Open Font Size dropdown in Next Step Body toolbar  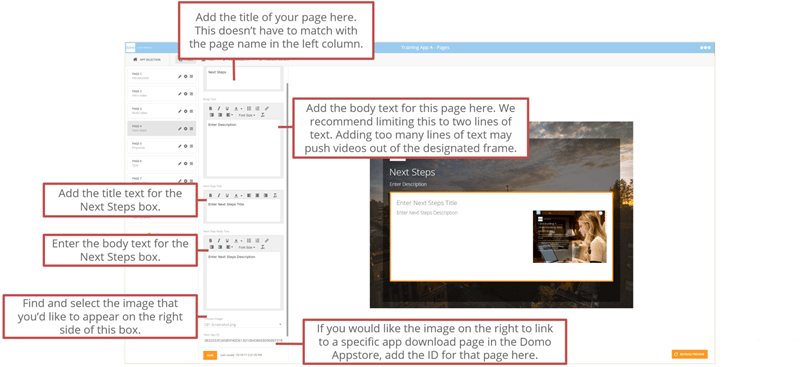[247, 247]
